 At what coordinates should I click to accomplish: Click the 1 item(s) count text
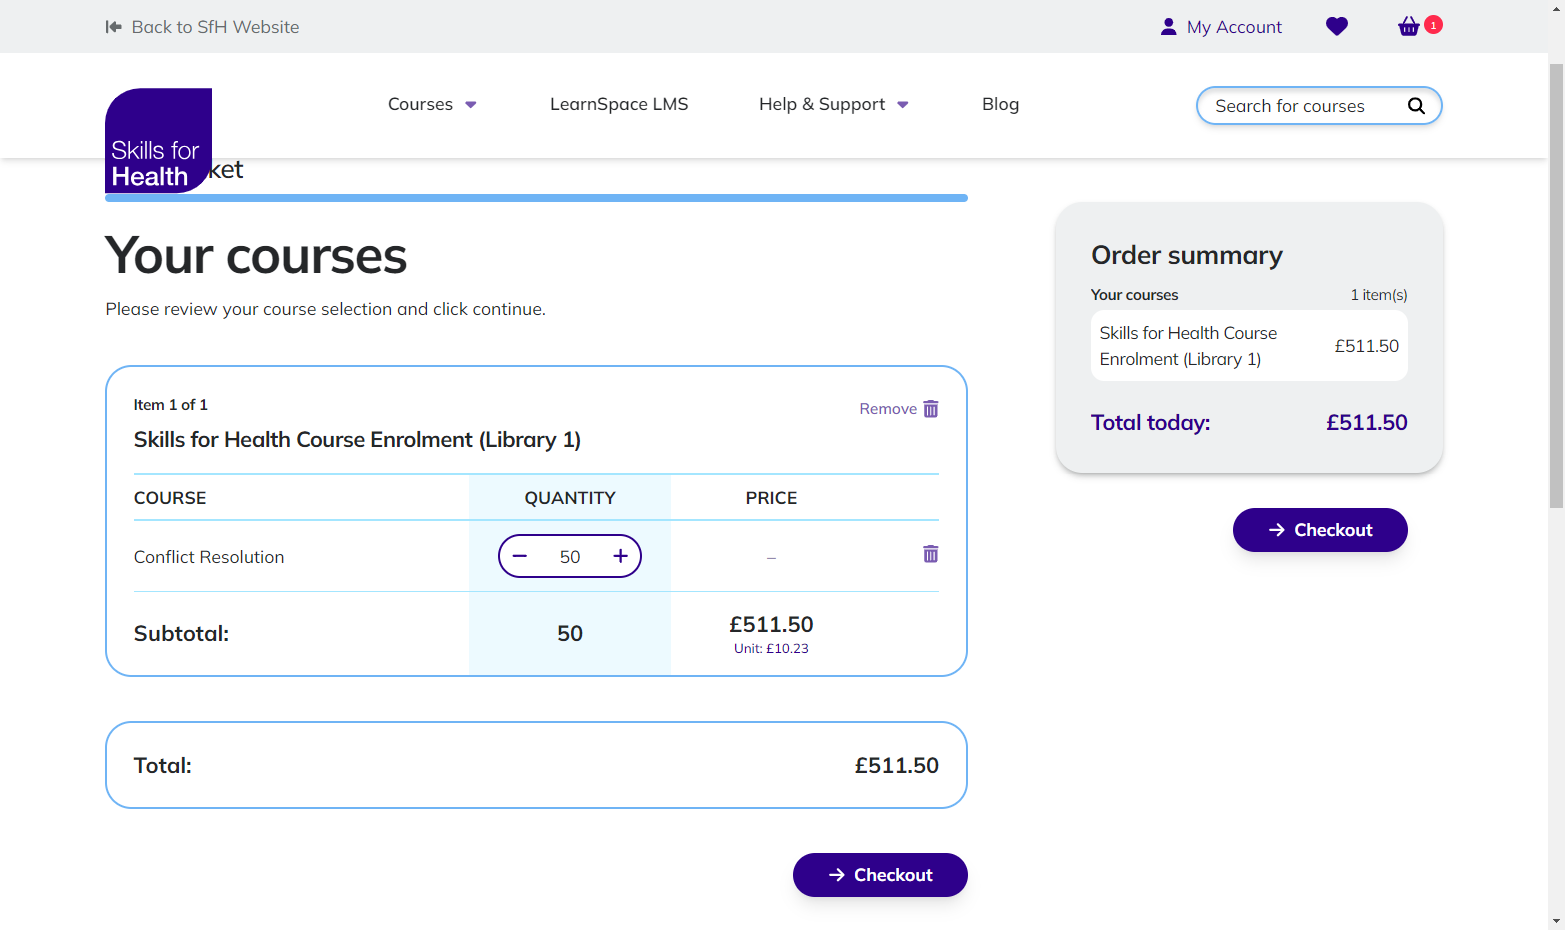pyautogui.click(x=1379, y=295)
